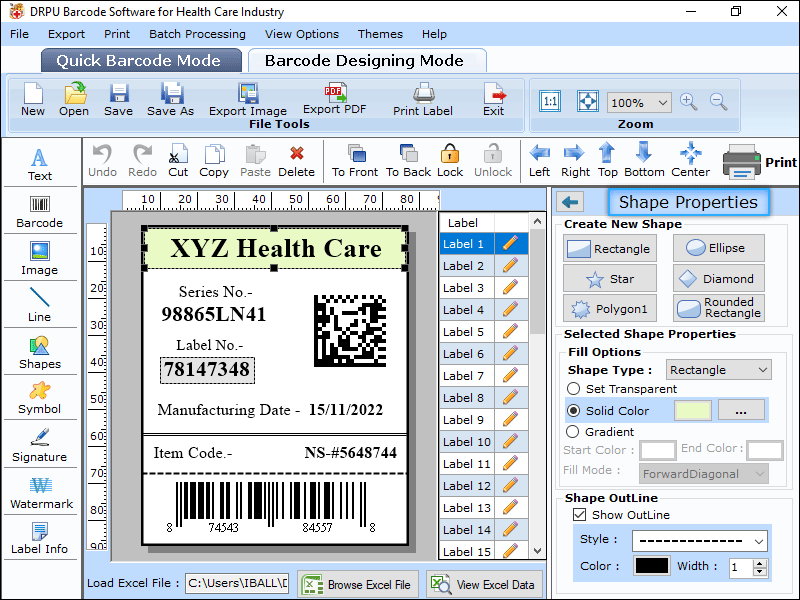Screen dimensions: 800x600
Task: Click Print Label icon
Action: coord(423,99)
